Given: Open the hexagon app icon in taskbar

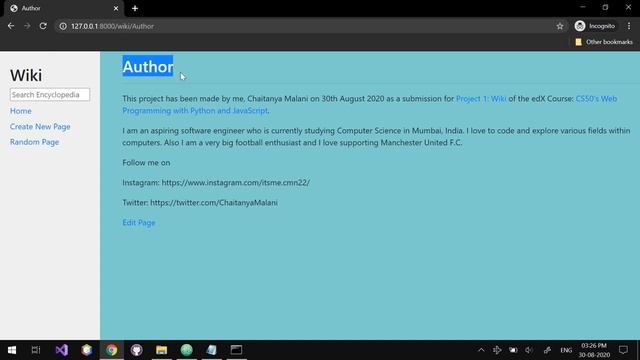Looking at the screenshot, I should pyautogui.click(x=87, y=350).
